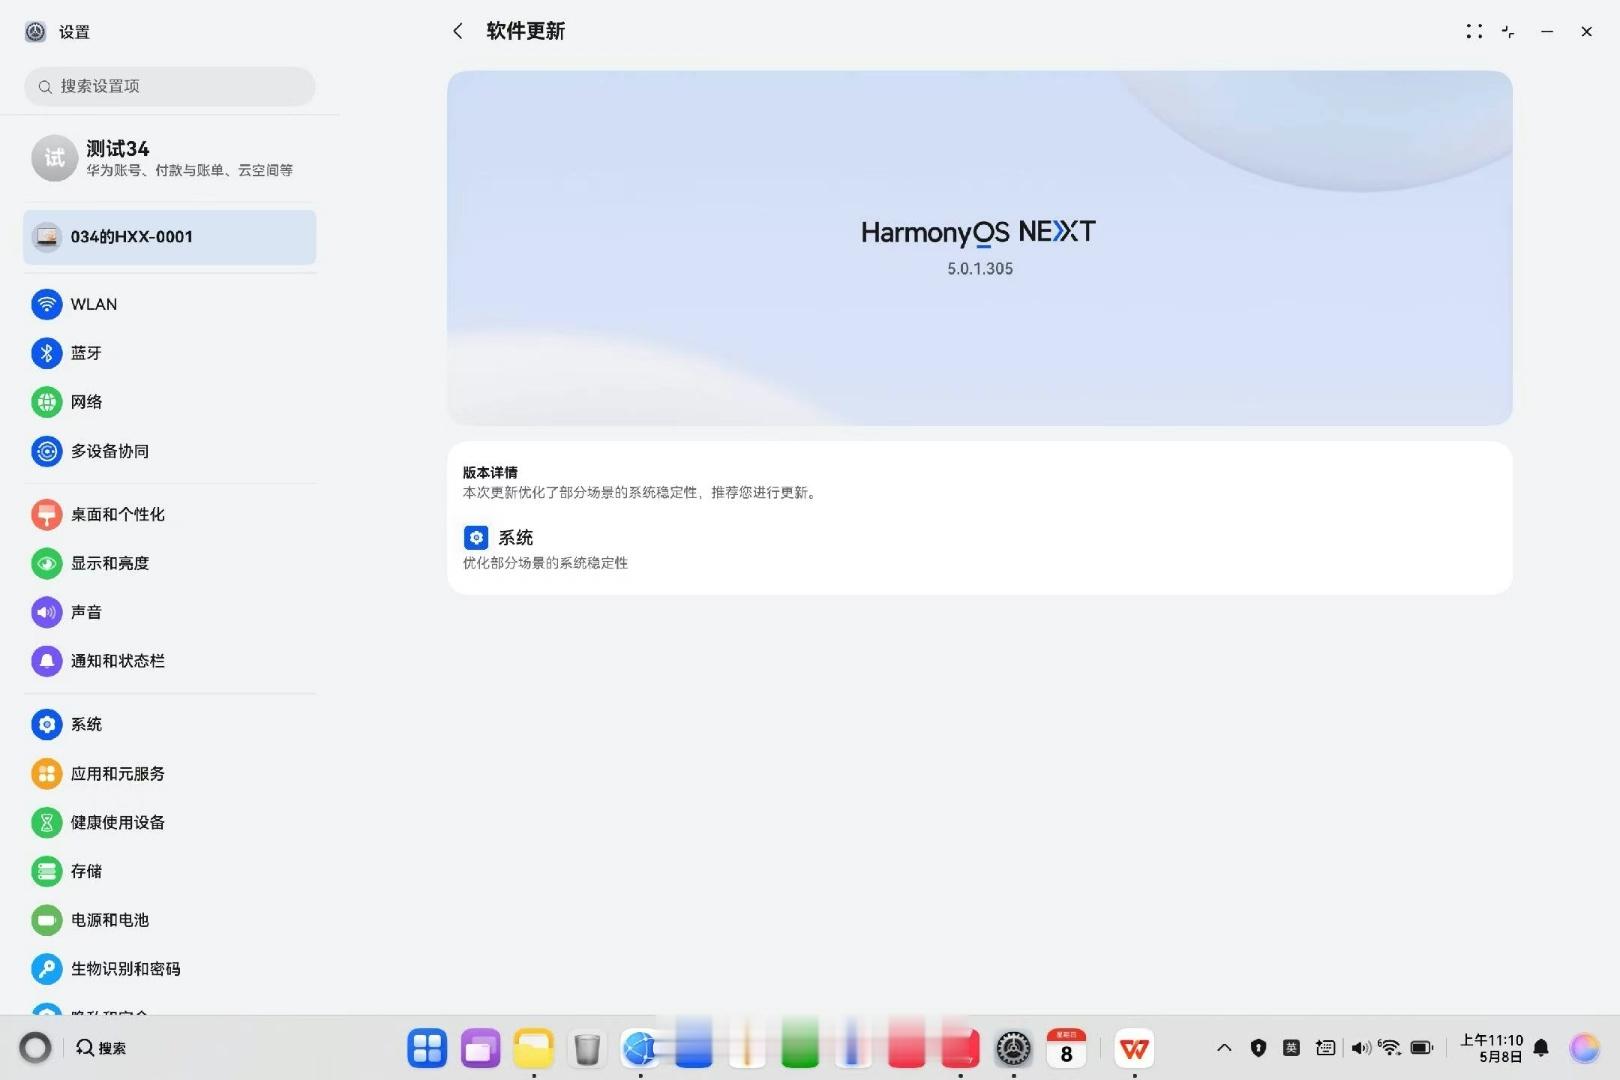Viewport: 1620px width, 1080px height.
Task: Open 存储 storage settings
Action: (170, 871)
